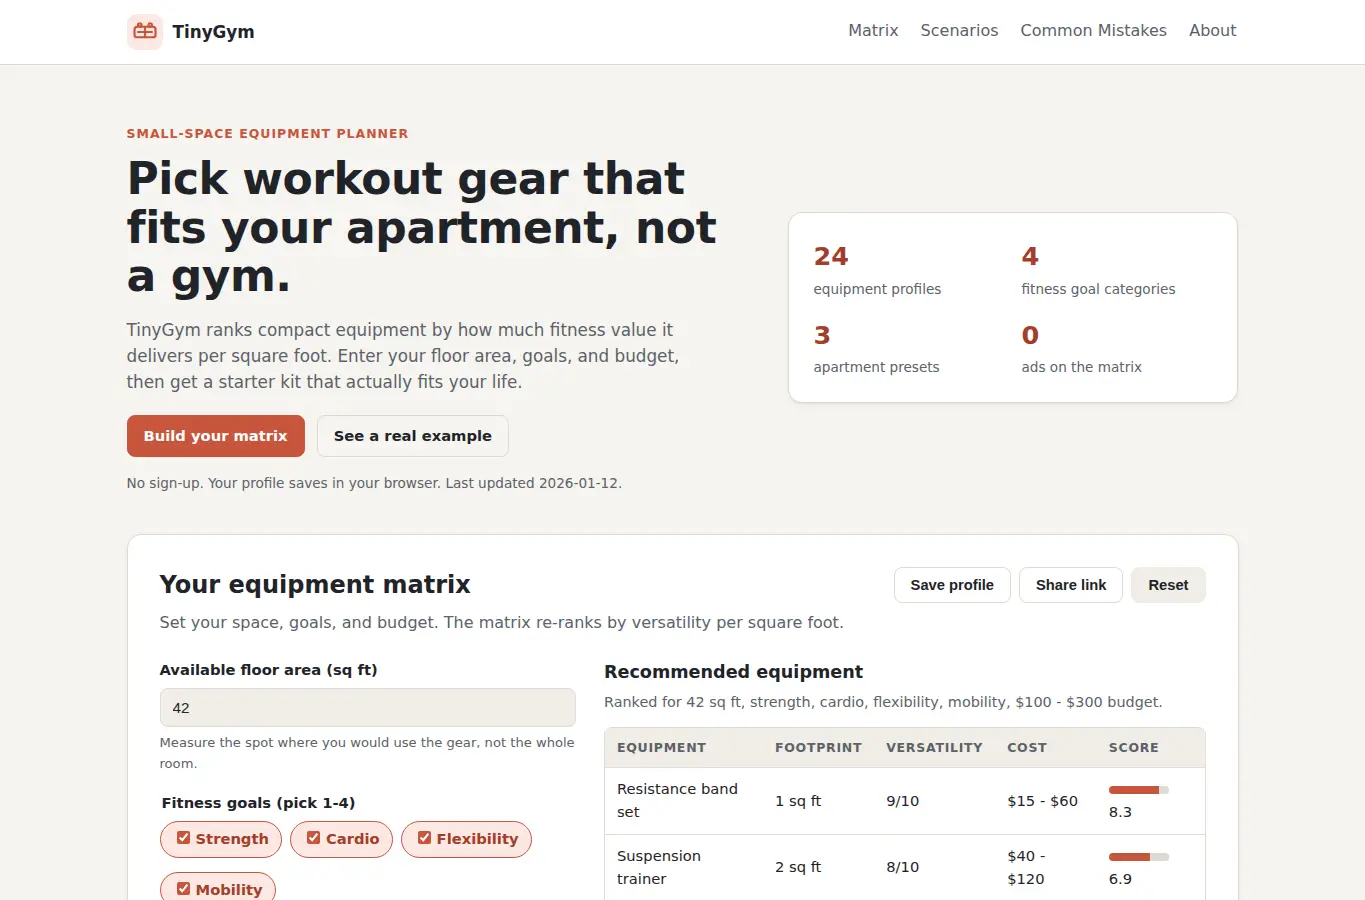This screenshot has width=1365, height=900.
Task: Select the Resistance band set row name
Action: point(677,800)
